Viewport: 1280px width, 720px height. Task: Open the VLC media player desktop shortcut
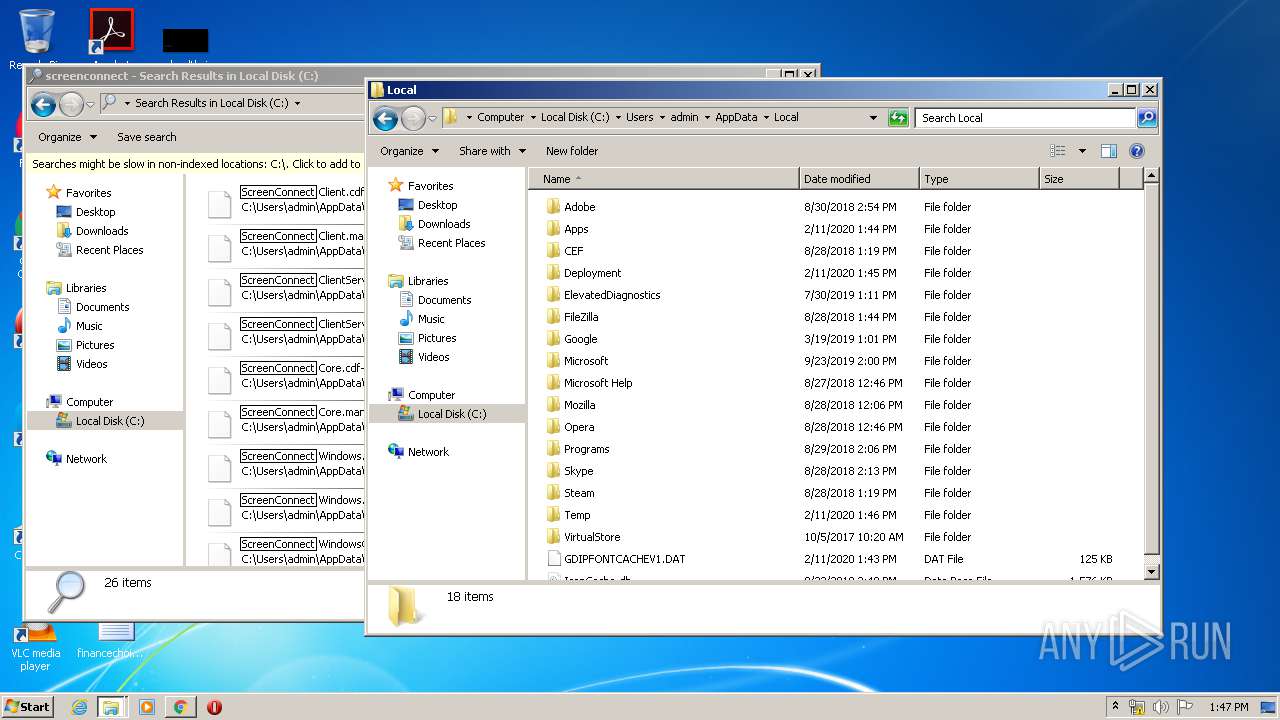click(x=35, y=646)
